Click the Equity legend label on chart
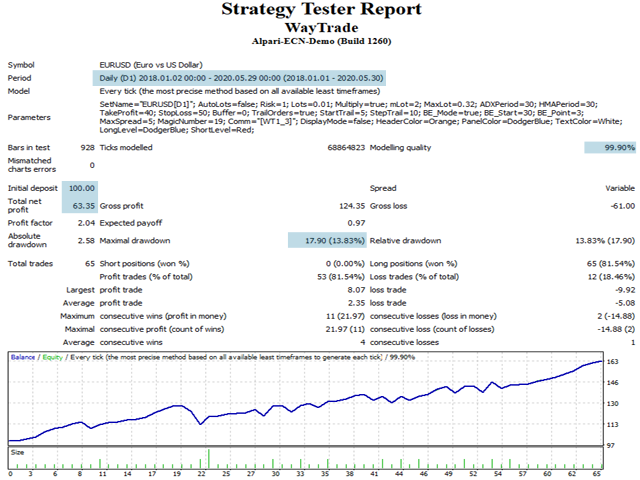Image resolution: width=640 pixels, height=480 pixels. click(x=53, y=357)
